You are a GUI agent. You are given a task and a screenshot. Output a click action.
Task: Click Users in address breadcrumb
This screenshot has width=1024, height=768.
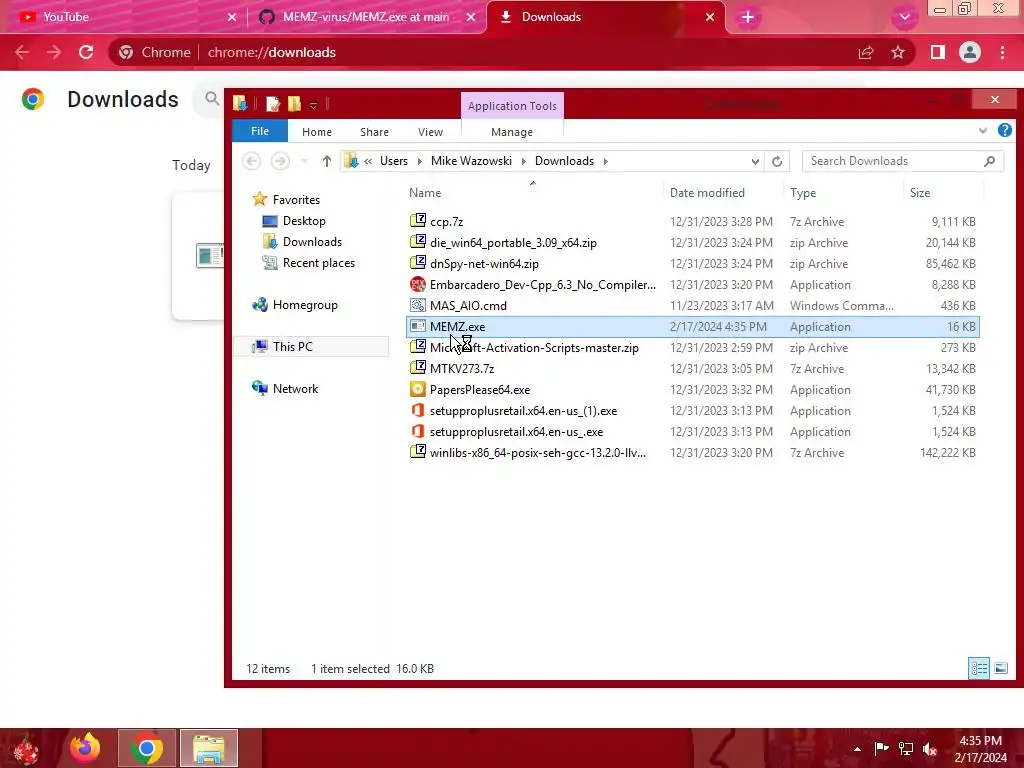(x=394, y=161)
